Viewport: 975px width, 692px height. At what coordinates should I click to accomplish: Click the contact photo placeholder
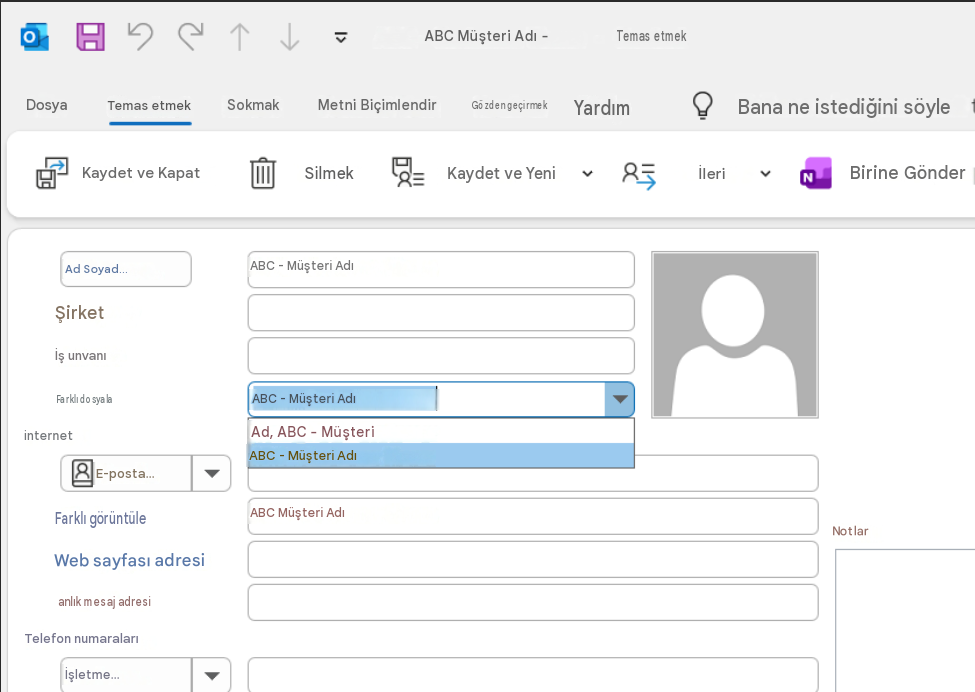coord(735,334)
